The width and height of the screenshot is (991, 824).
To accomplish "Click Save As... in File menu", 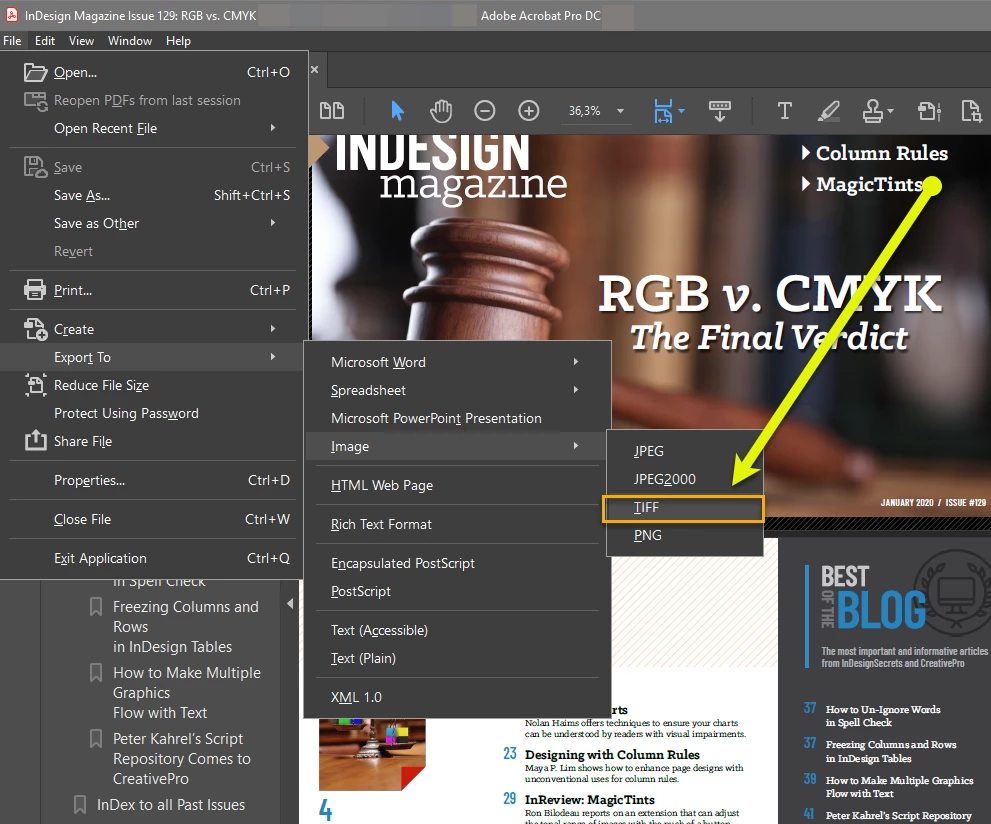I will click(x=152, y=195).
